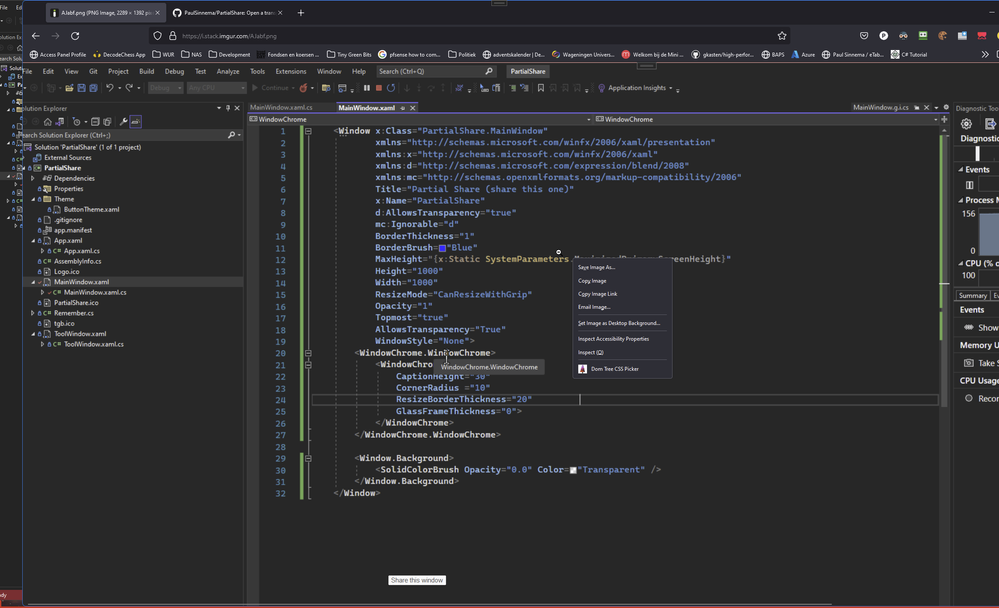Click the Firefox reload page button

point(75,35)
